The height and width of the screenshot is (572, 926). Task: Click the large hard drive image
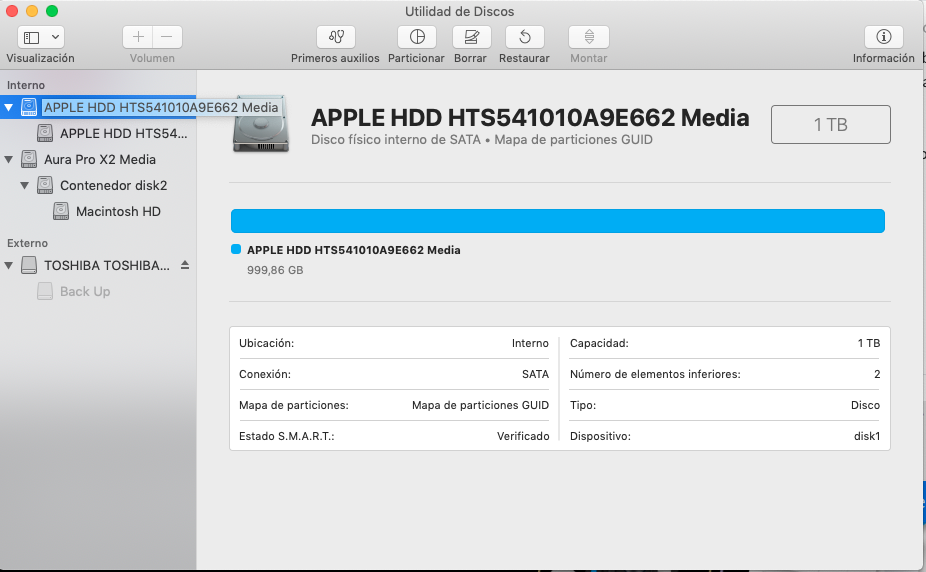pos(261,124)
